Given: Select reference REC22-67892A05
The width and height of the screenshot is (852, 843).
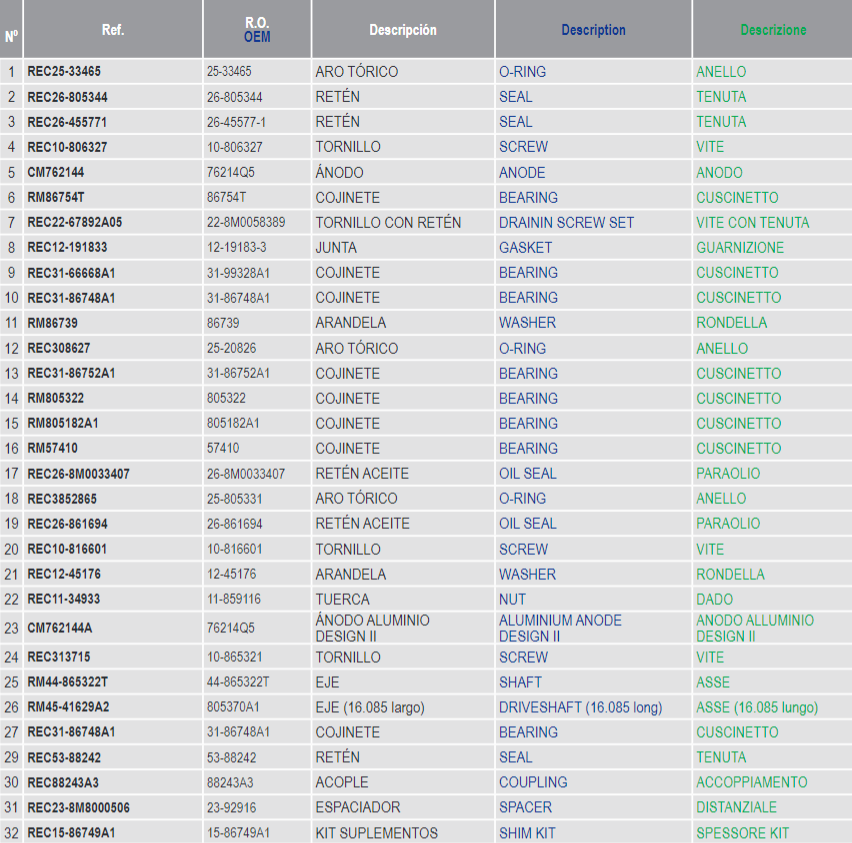Looking at the screenshot, I should pyautogui.click(x=75, y=223).
